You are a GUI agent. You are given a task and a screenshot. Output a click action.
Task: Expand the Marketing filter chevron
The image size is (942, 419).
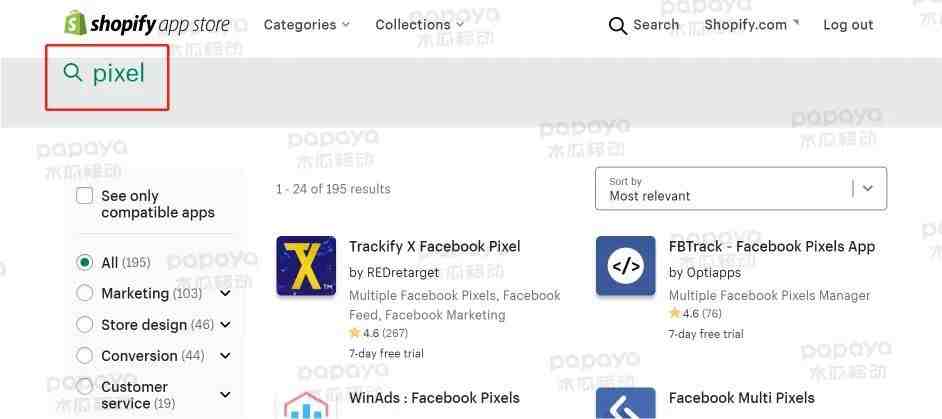(x=225, y=293)
